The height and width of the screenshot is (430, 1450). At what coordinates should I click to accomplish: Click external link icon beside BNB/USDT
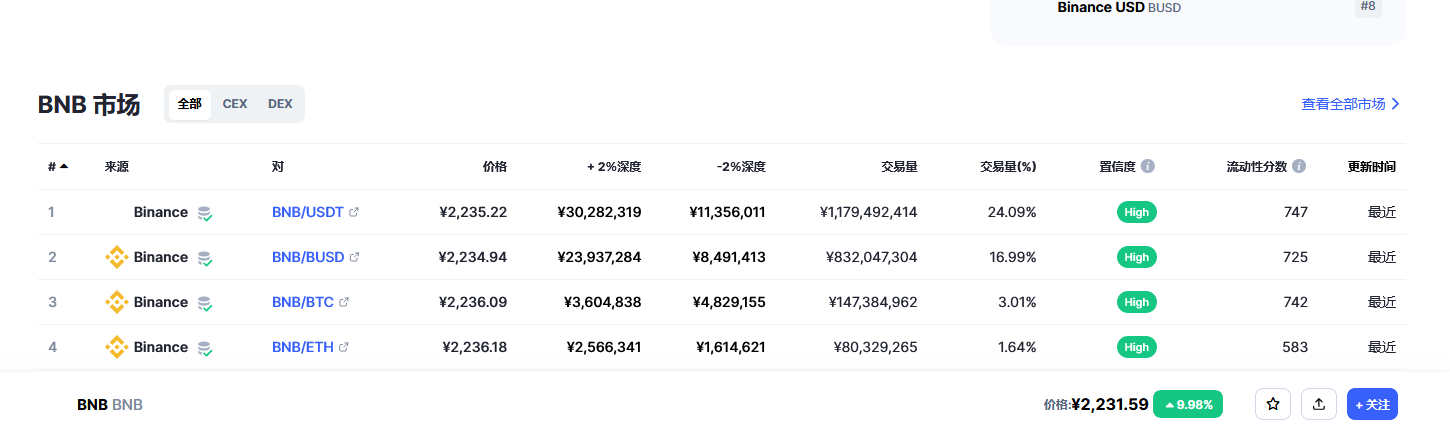coord(354,212)
